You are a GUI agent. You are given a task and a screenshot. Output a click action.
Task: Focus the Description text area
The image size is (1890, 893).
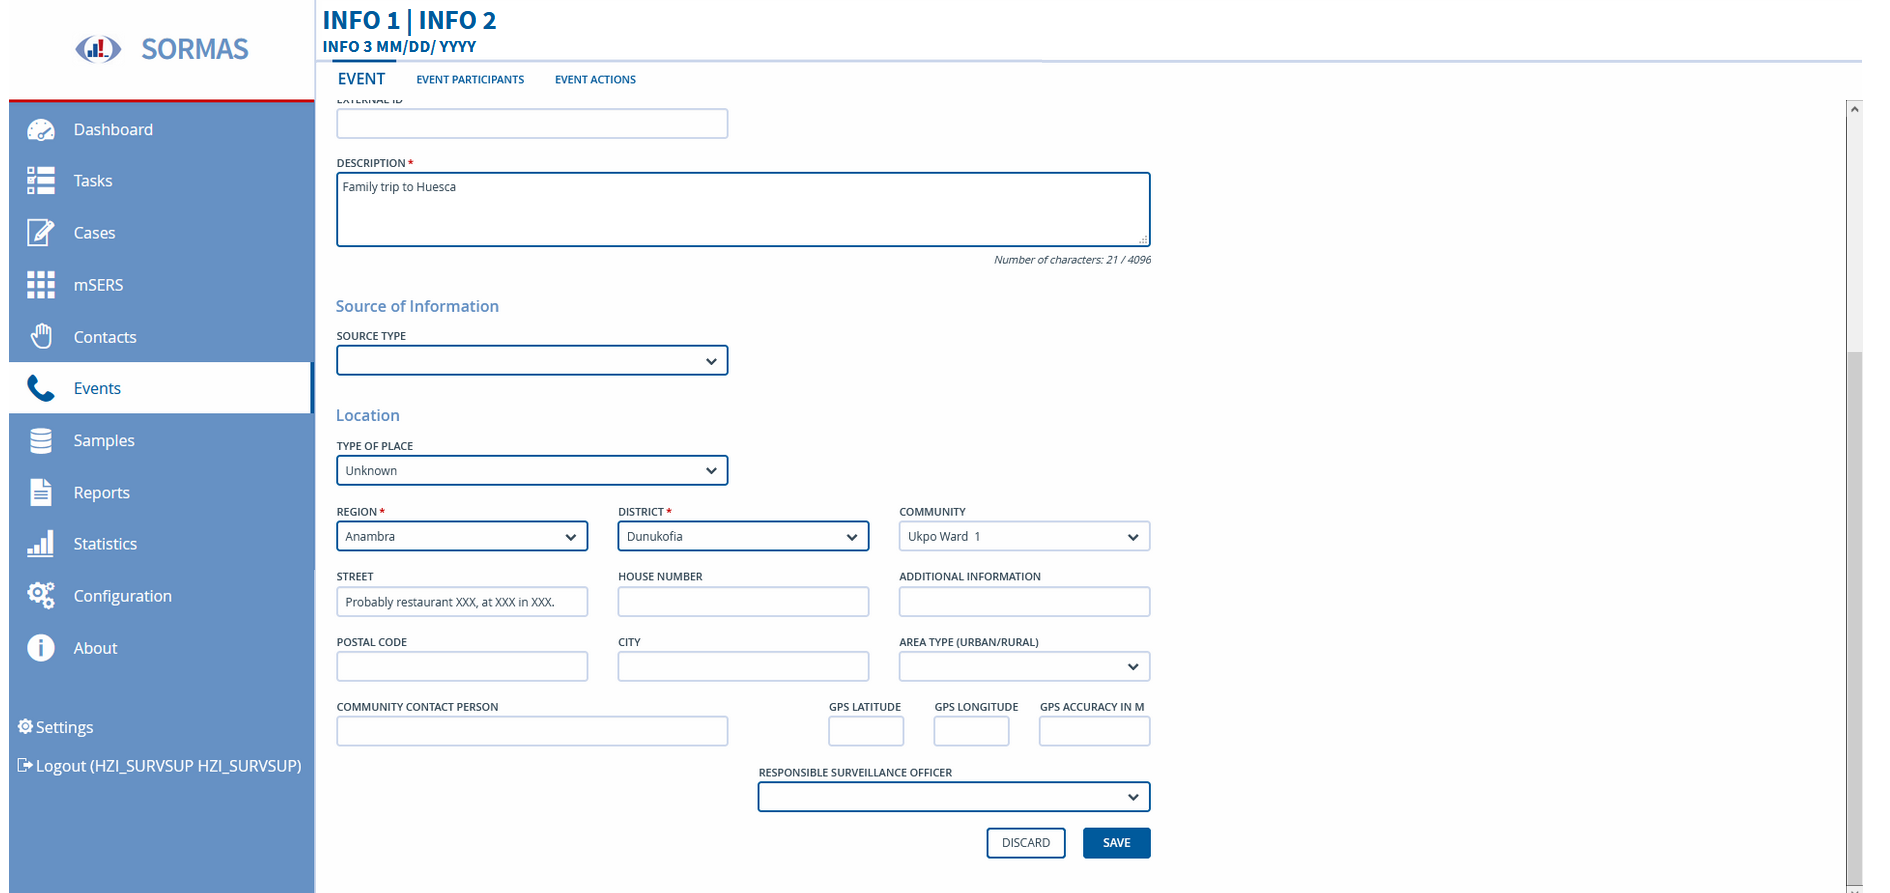743,209
